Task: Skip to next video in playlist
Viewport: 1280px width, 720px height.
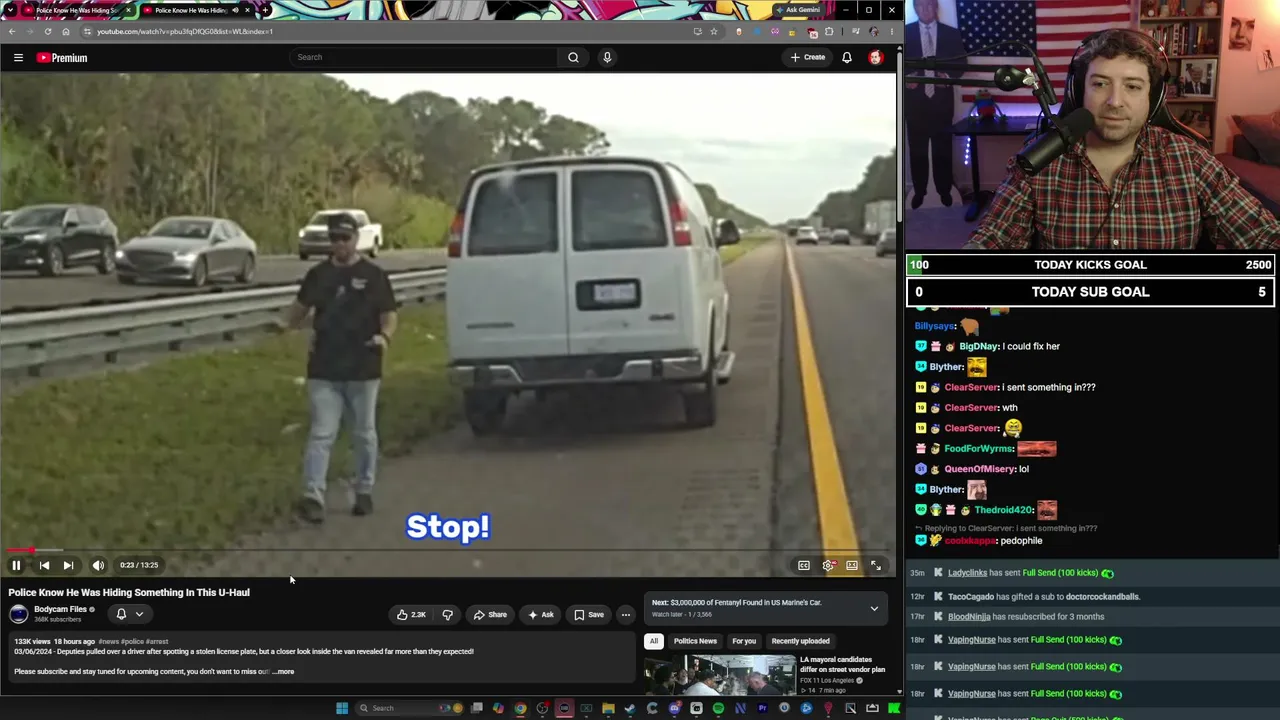Action: point(68,565)
